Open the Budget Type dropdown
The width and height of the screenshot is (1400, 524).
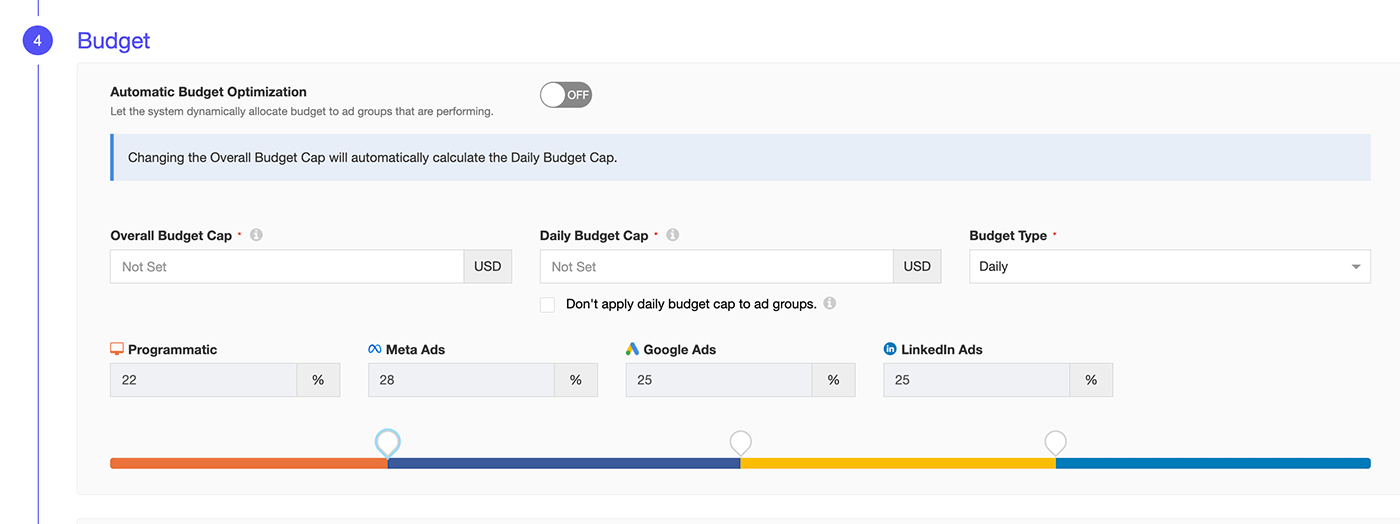pos(1160,267)
